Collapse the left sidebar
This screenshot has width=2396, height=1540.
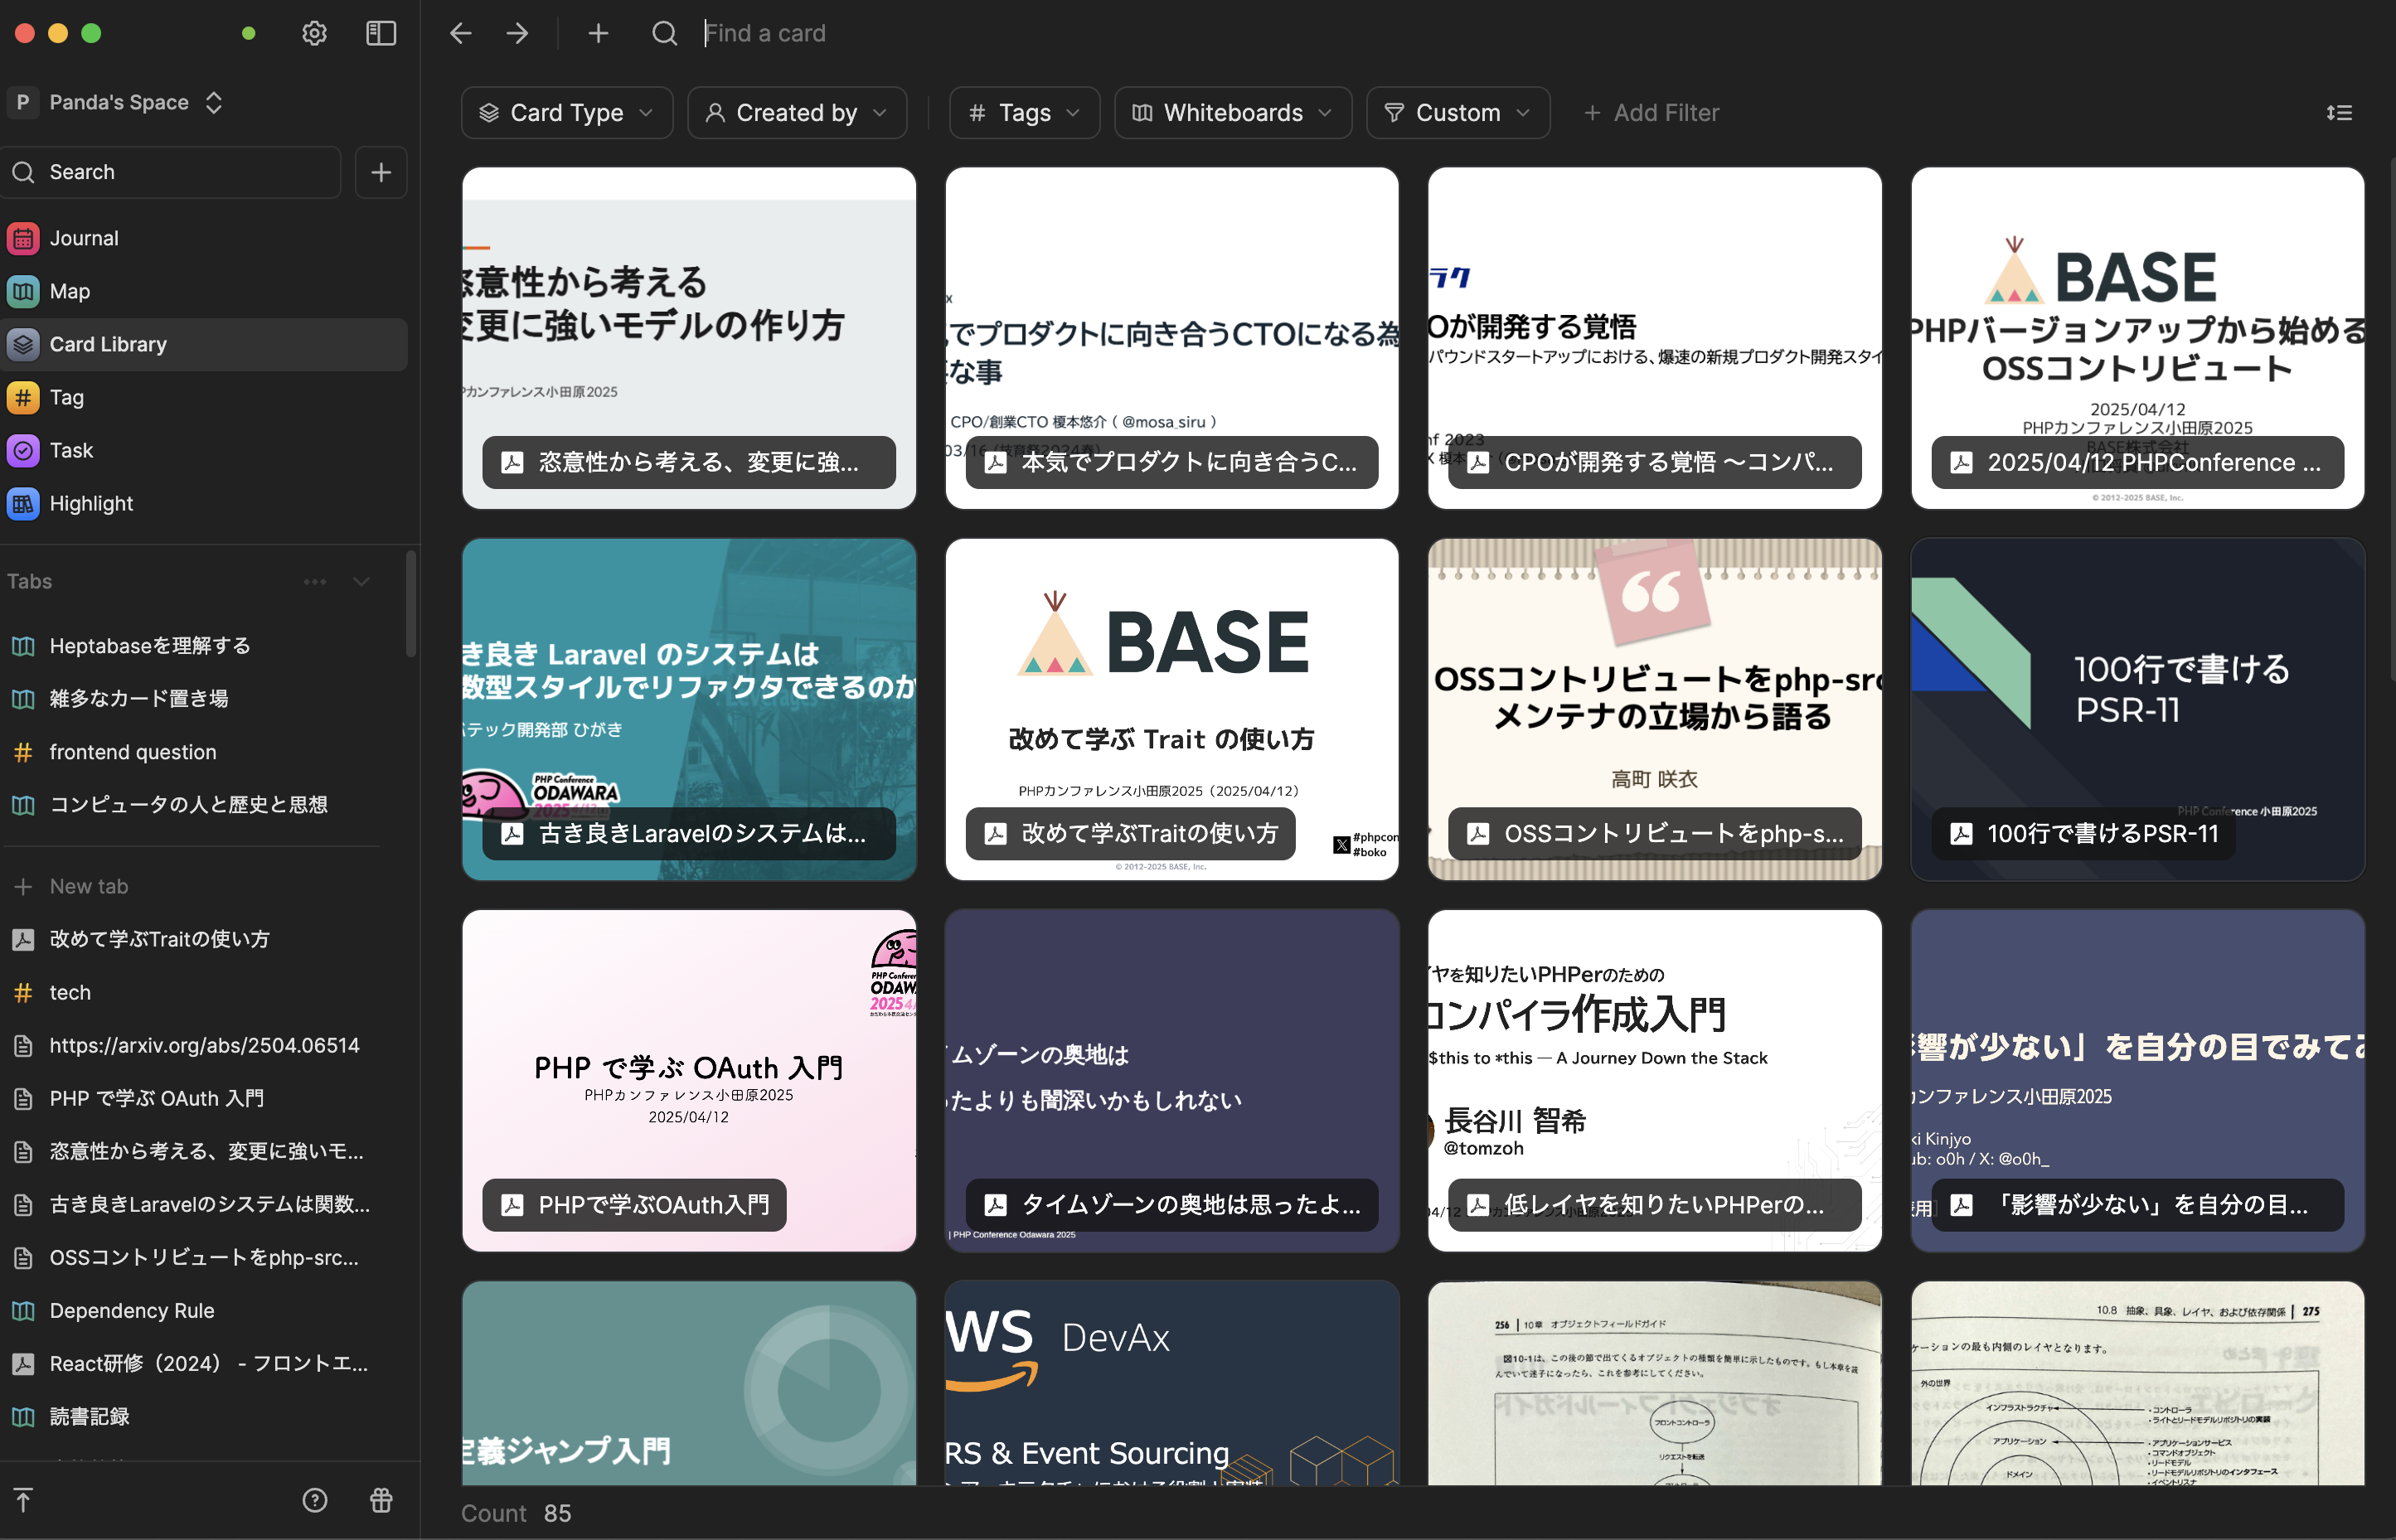click(380, 33)
